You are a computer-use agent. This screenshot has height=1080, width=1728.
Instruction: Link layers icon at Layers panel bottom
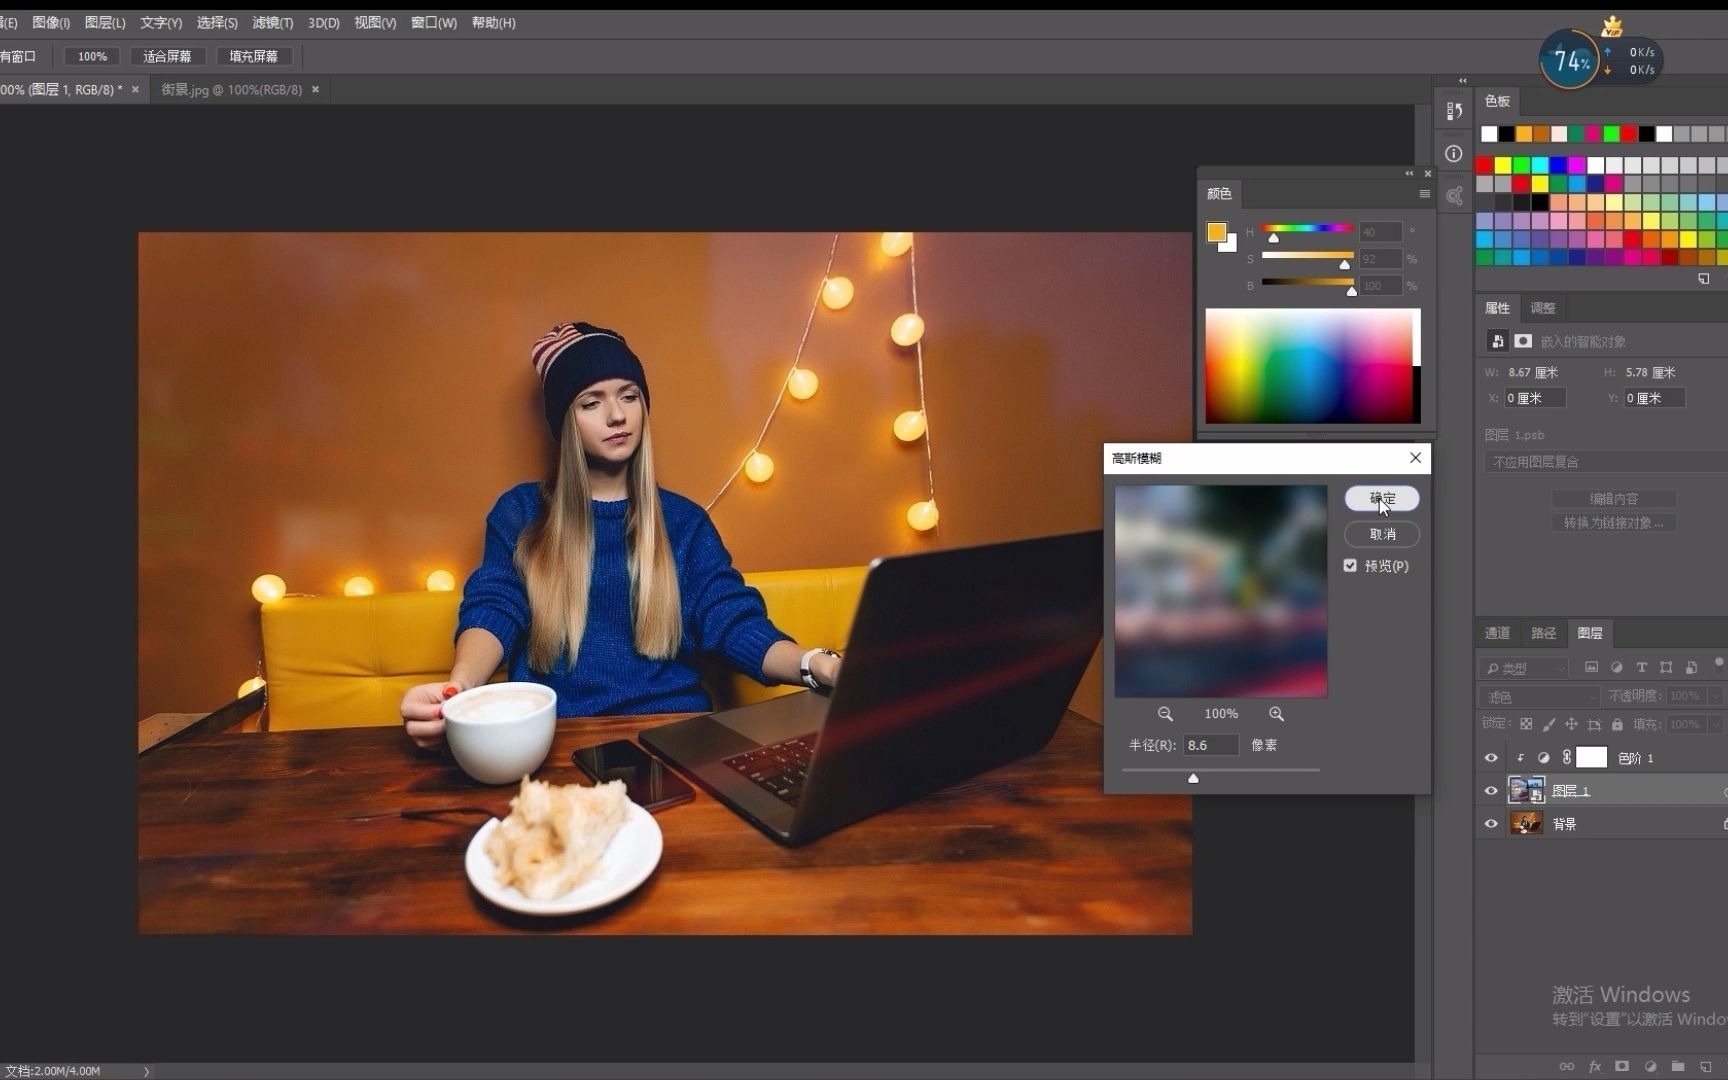click(1567, 1066)
